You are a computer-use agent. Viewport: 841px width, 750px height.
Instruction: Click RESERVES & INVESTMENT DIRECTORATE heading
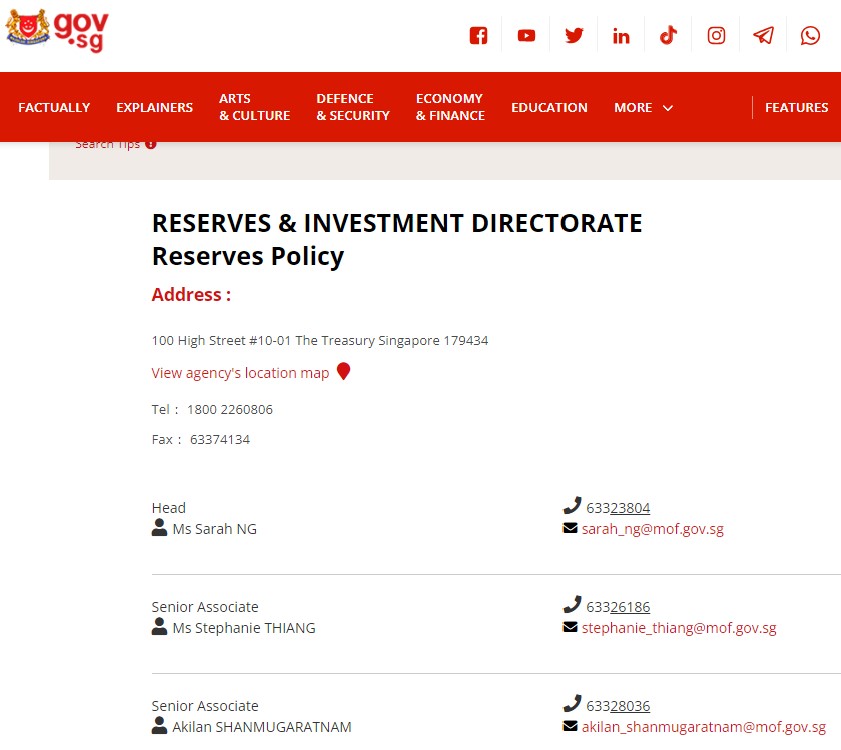[397, 223]
